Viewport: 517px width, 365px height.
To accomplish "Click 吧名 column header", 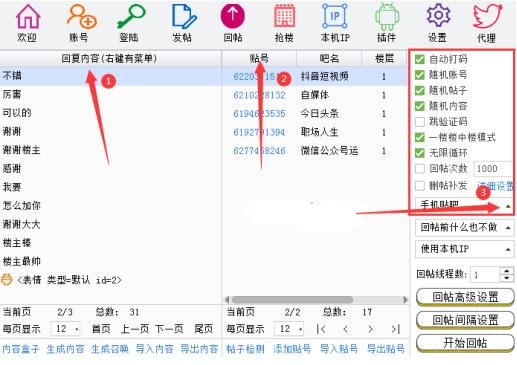I will [329, 59].
